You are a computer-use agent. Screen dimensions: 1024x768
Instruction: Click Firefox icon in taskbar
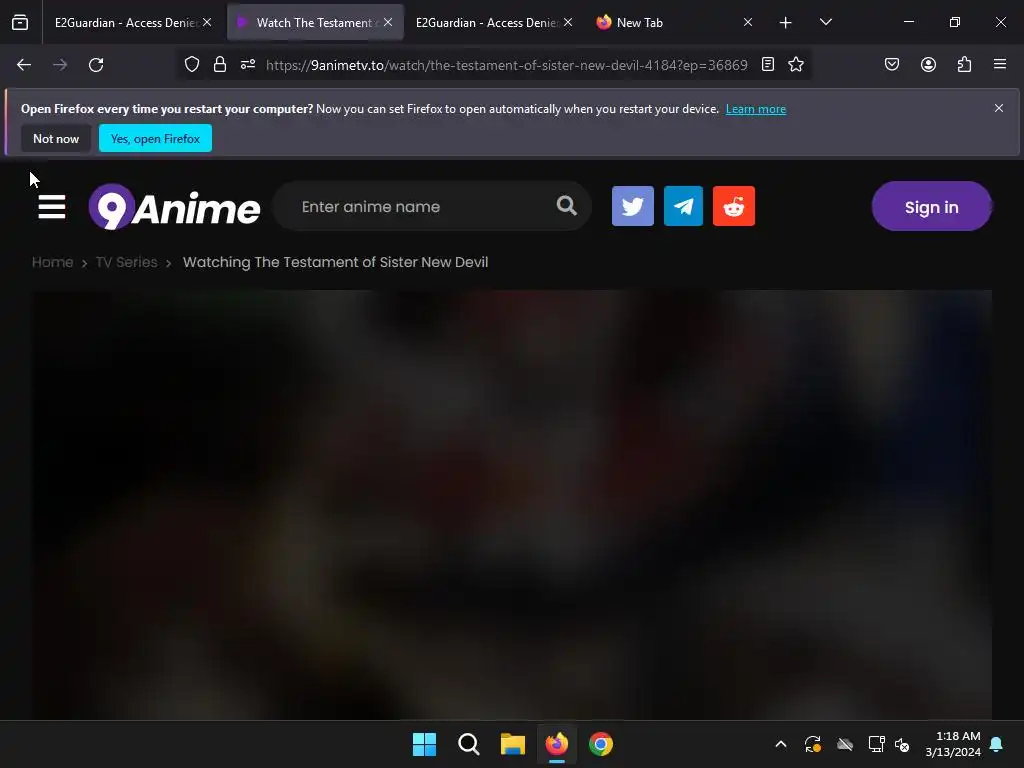coord(557,744)
